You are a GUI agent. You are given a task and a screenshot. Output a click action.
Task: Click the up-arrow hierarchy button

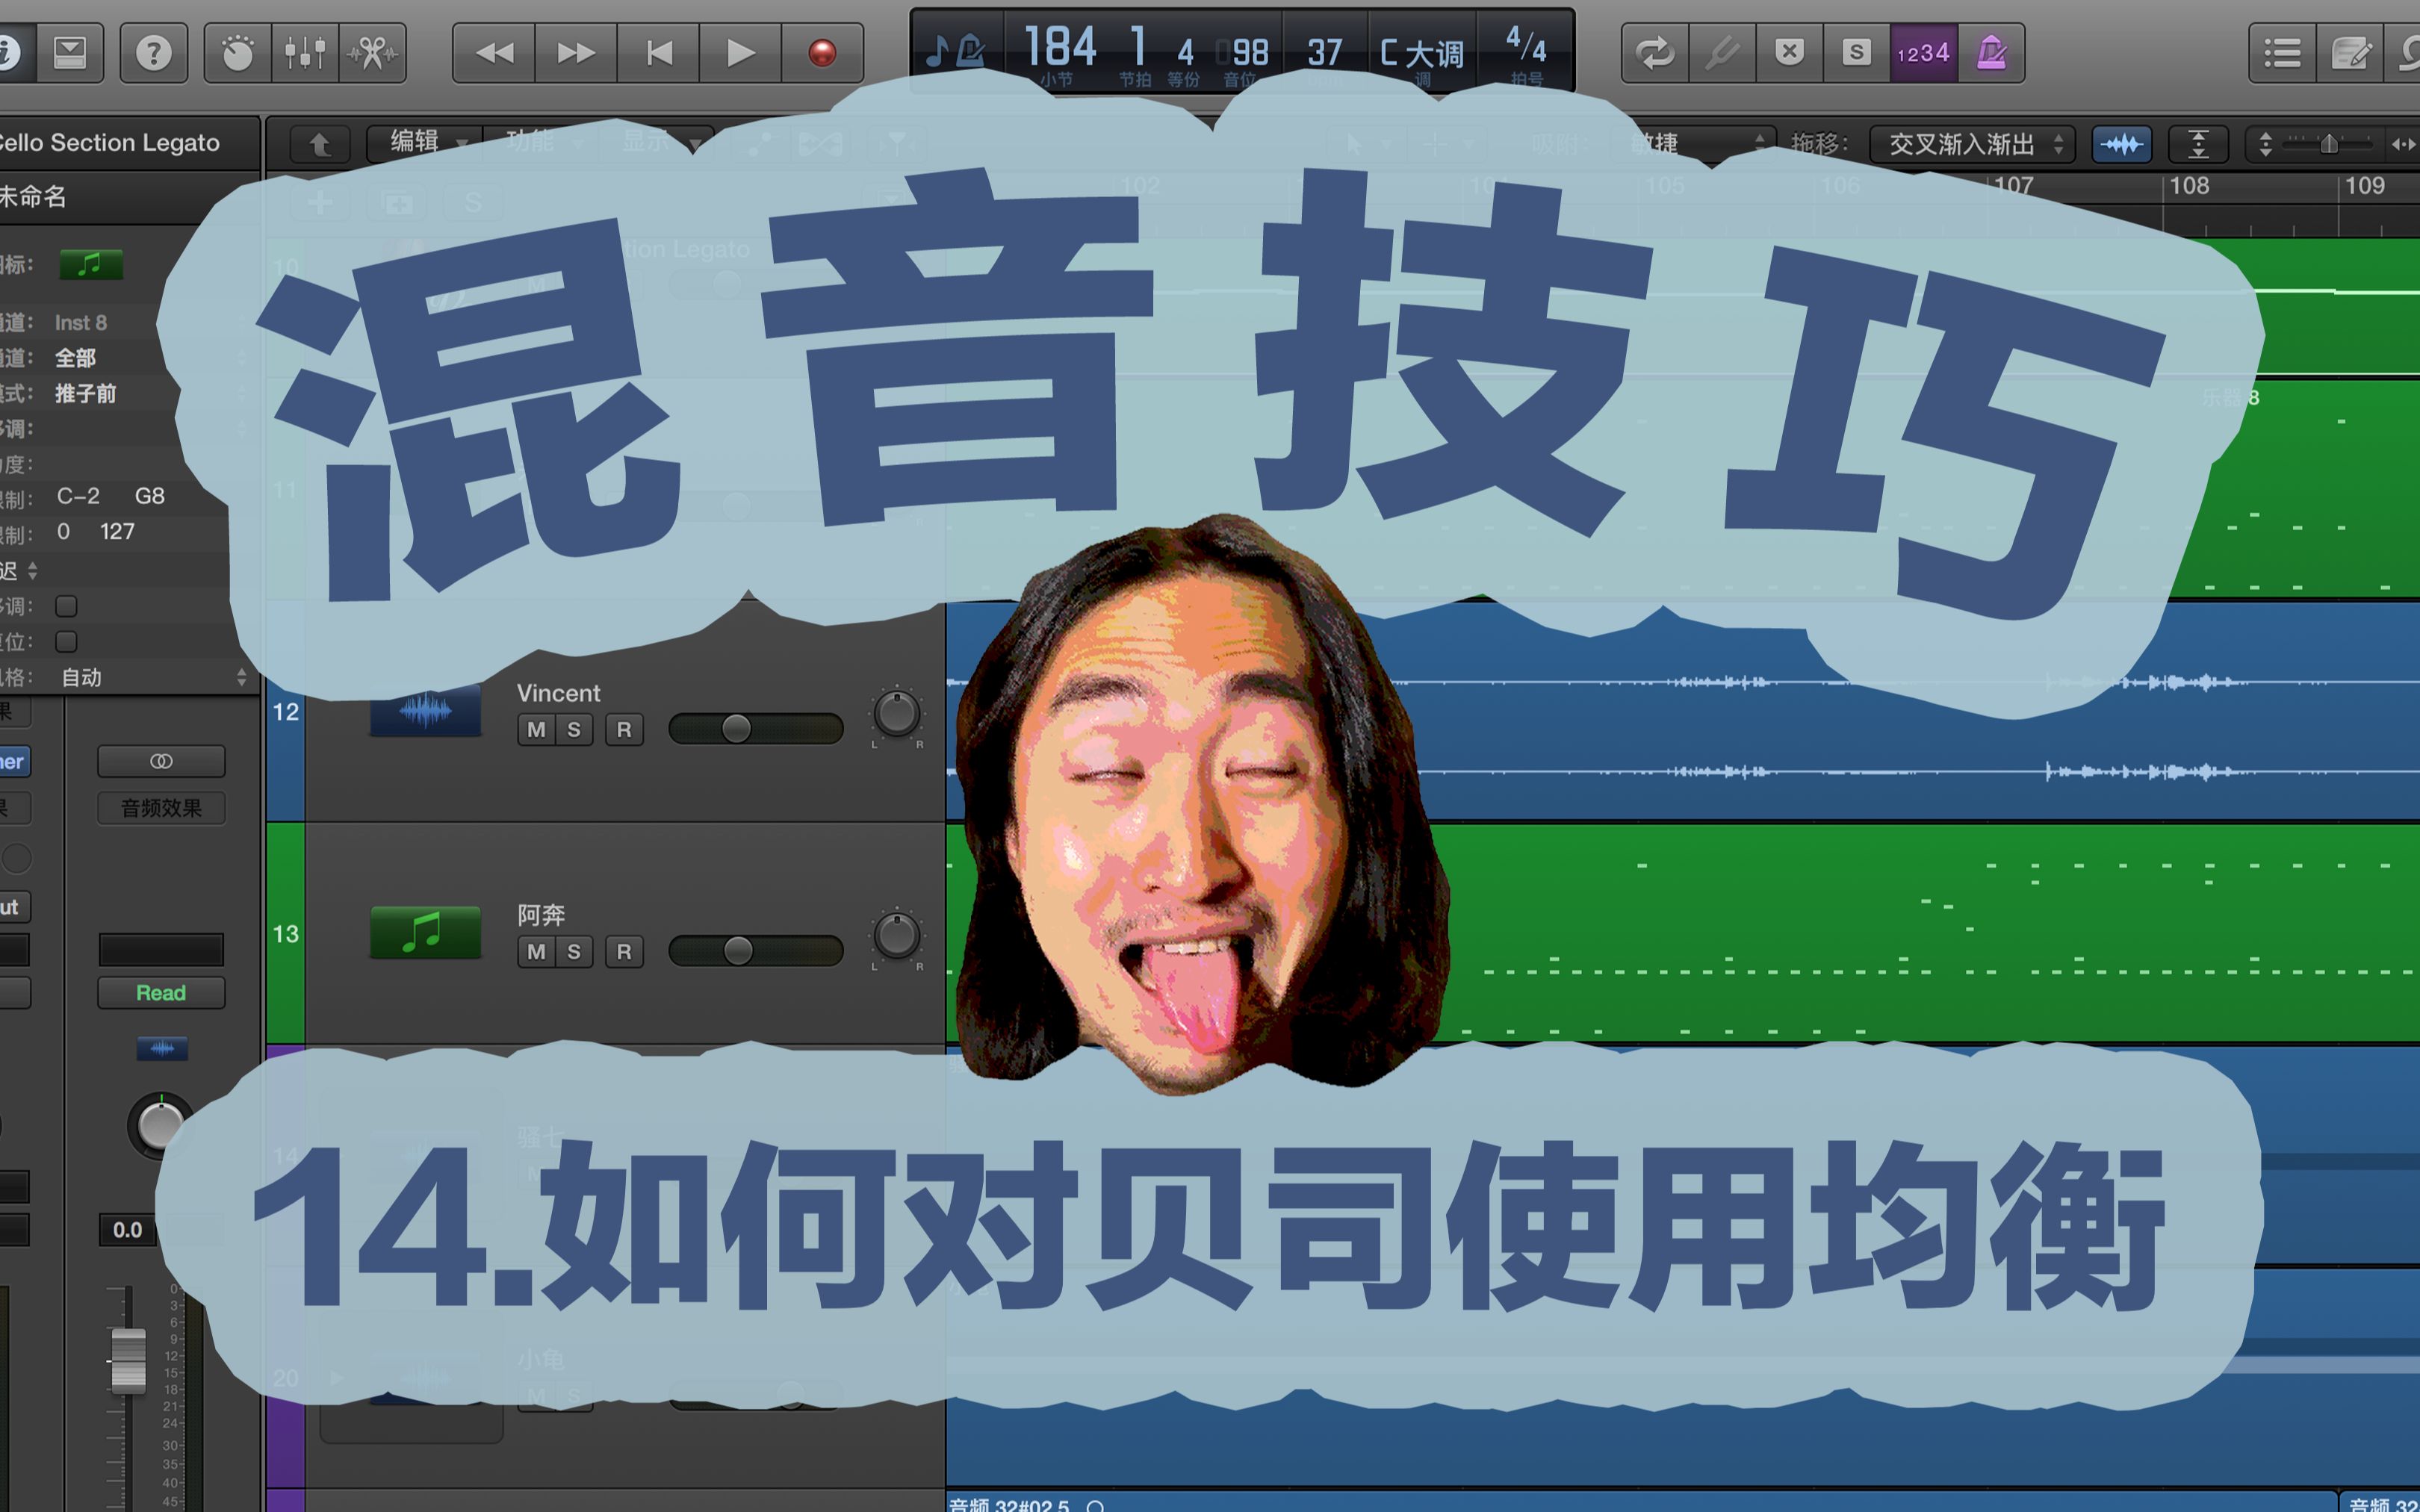(x=320, y=144)
